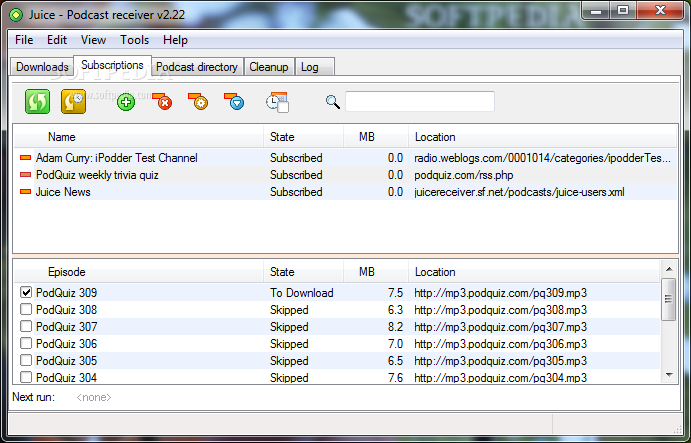The height and width of the screenshot is (443, 691).
Task: Open the scheduler clock icon
Action: [x=277, y=101]
